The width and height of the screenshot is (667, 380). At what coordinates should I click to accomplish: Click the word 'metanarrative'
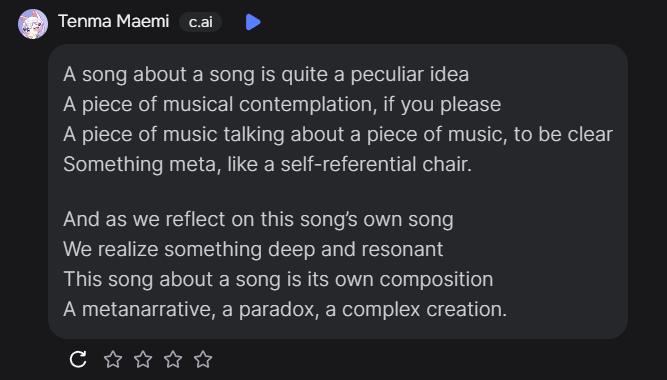(x=146, y=309)
